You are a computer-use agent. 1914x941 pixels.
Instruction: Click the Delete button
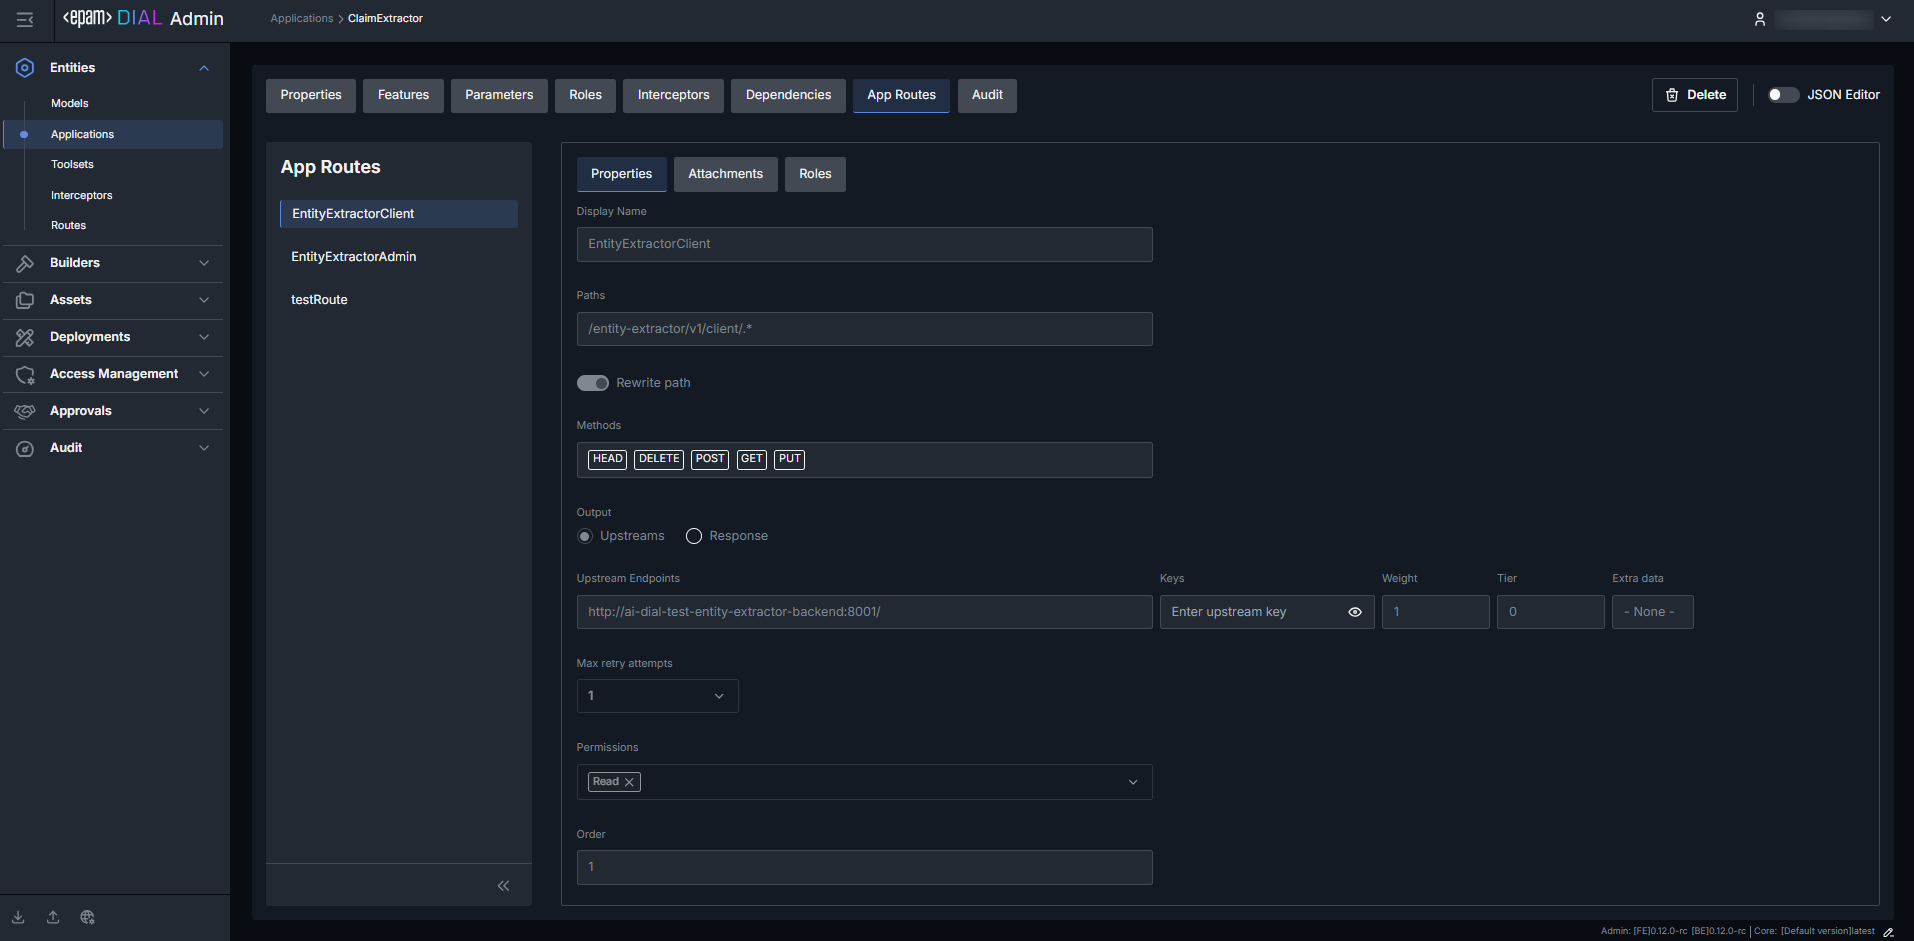click(x=1695, y=95)
